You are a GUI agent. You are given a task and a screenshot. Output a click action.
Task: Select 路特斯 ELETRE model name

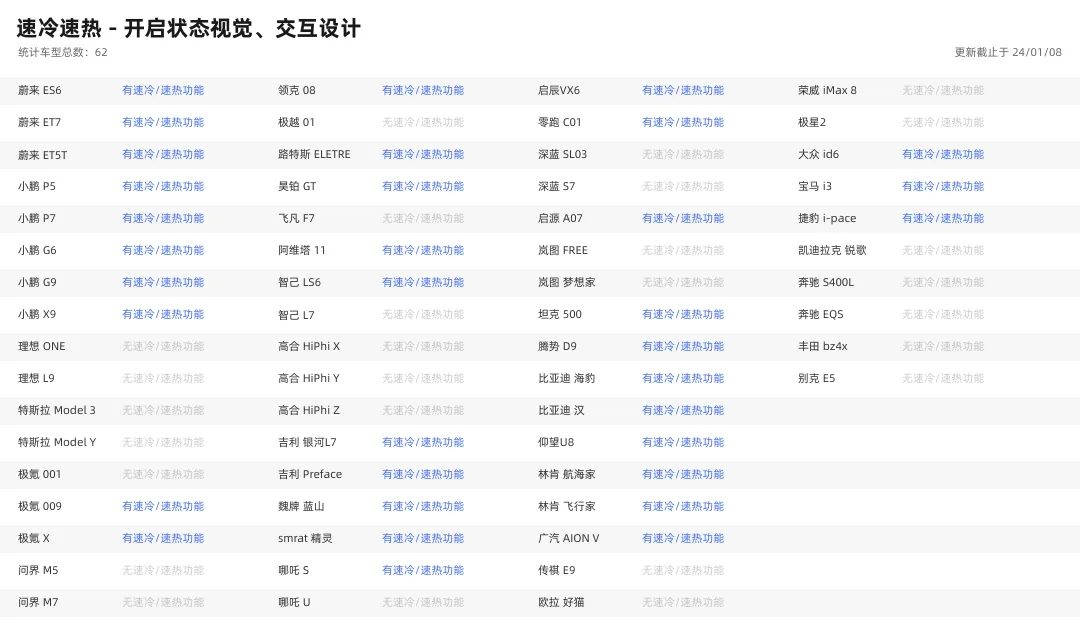pos(314,155)
